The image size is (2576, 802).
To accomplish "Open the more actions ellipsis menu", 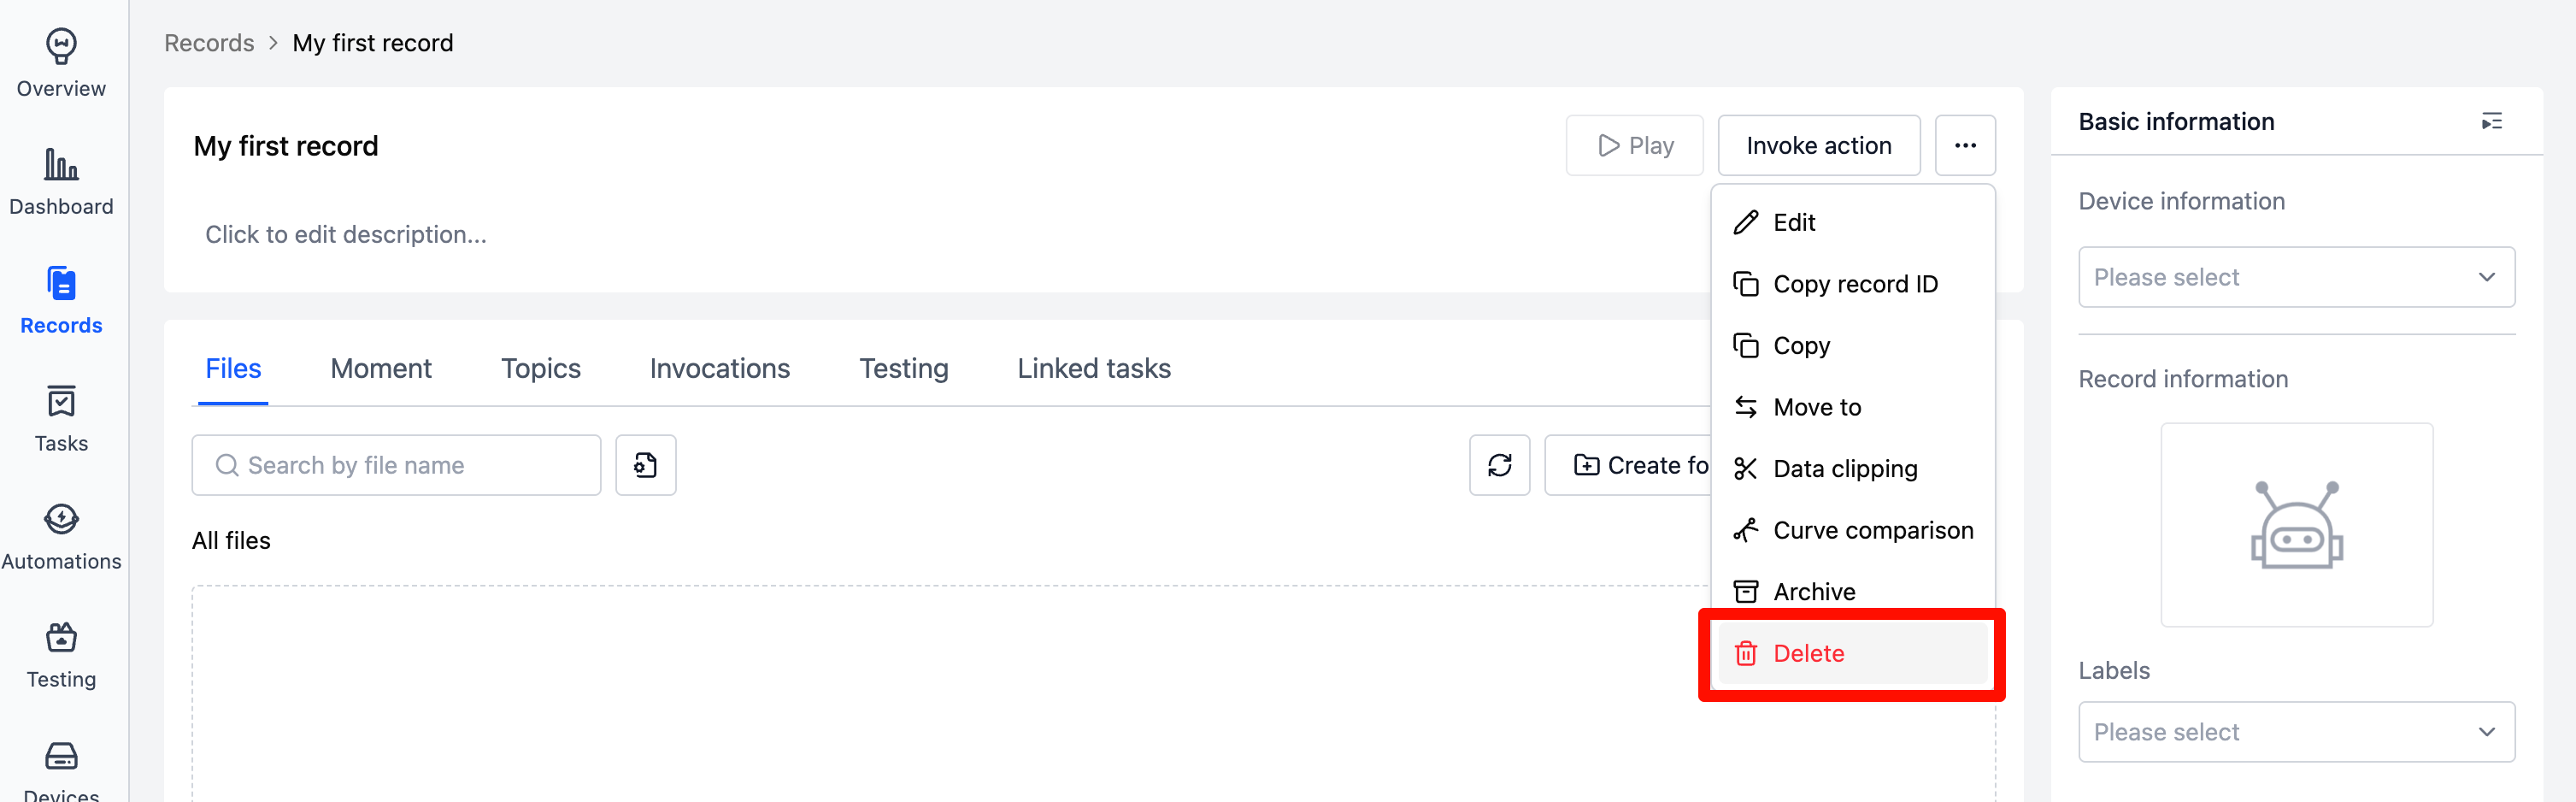I will click(1965, 145).
